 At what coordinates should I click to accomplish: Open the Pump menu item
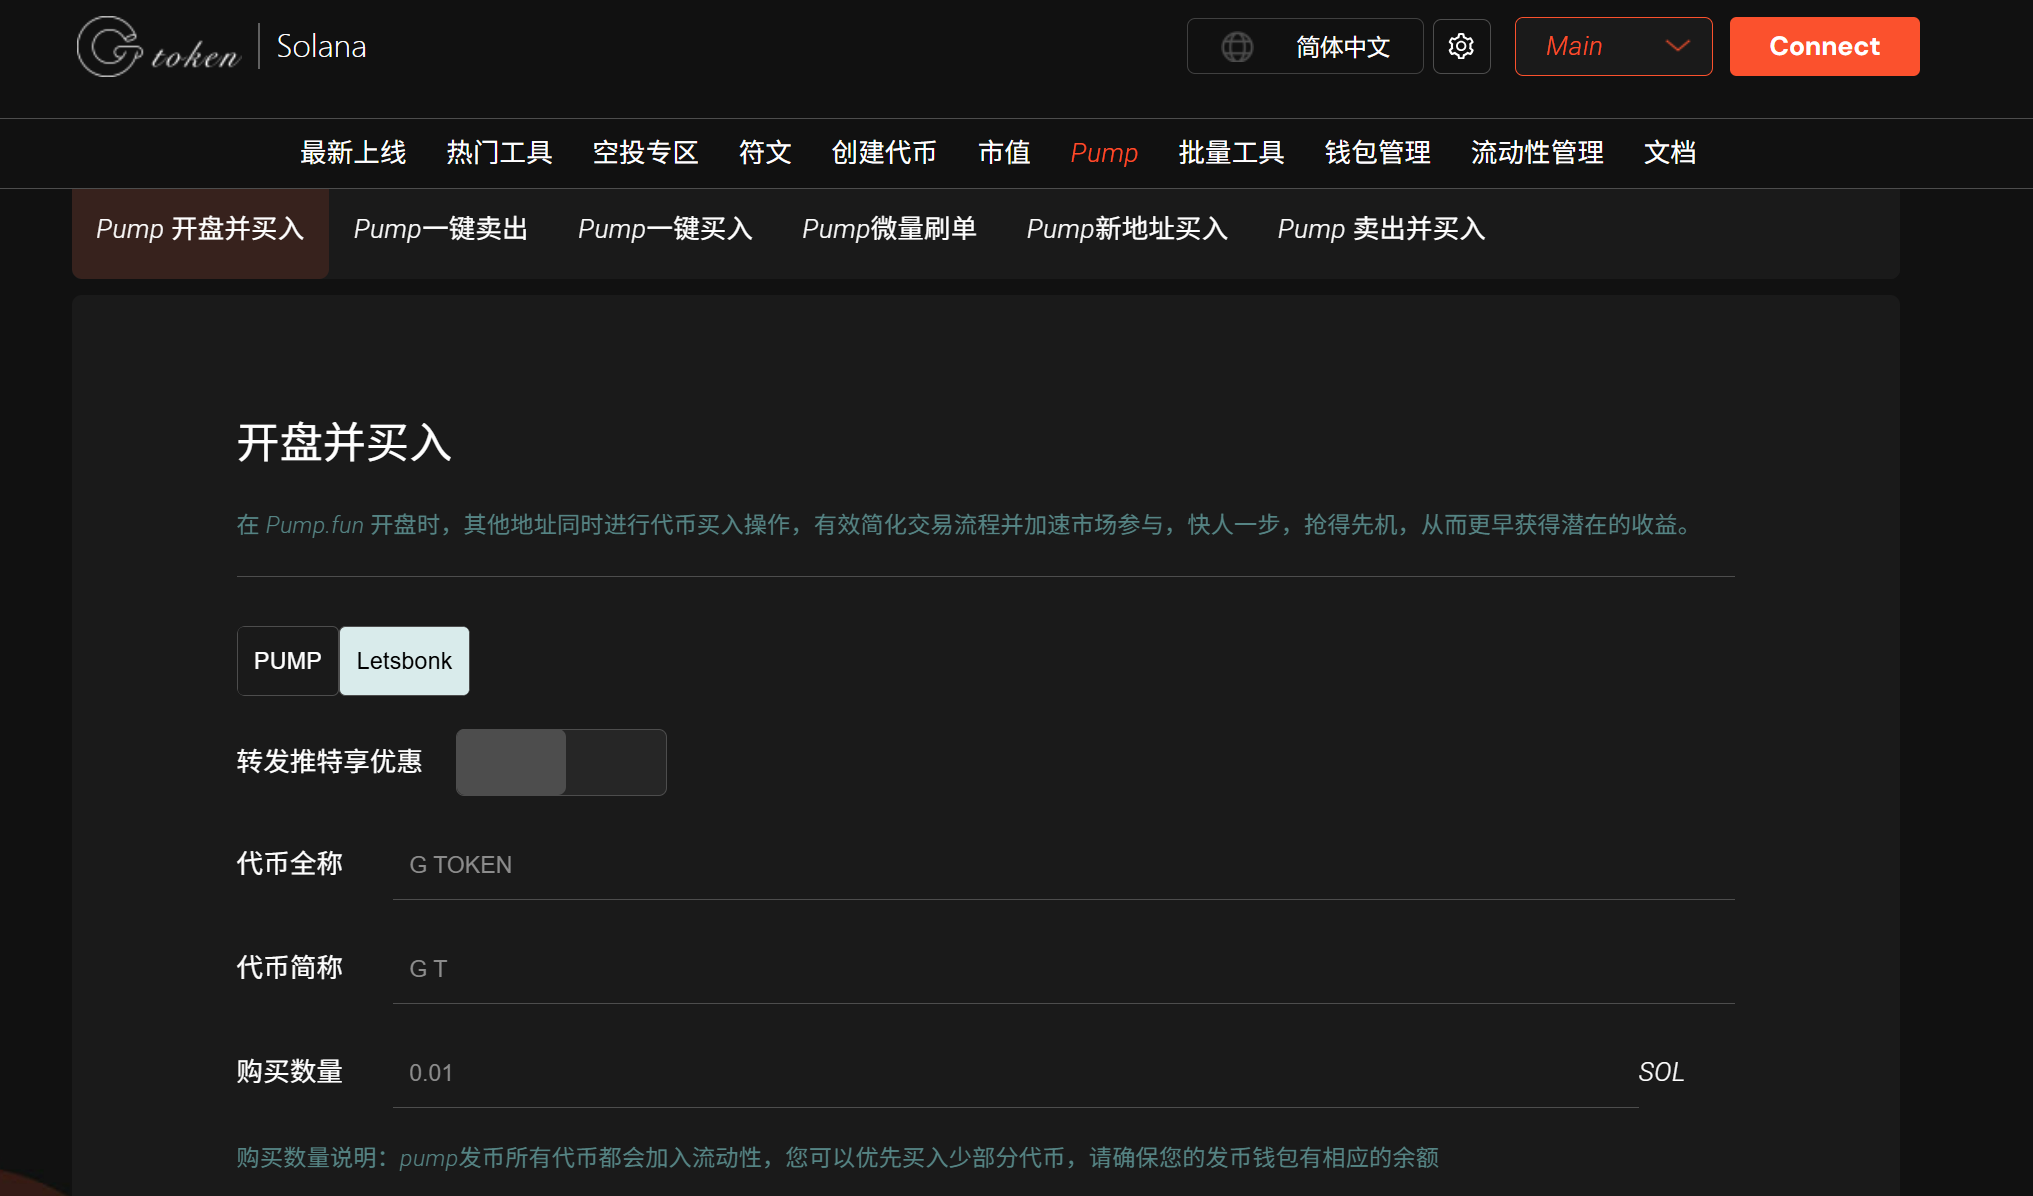click(x=1104, y=153)
